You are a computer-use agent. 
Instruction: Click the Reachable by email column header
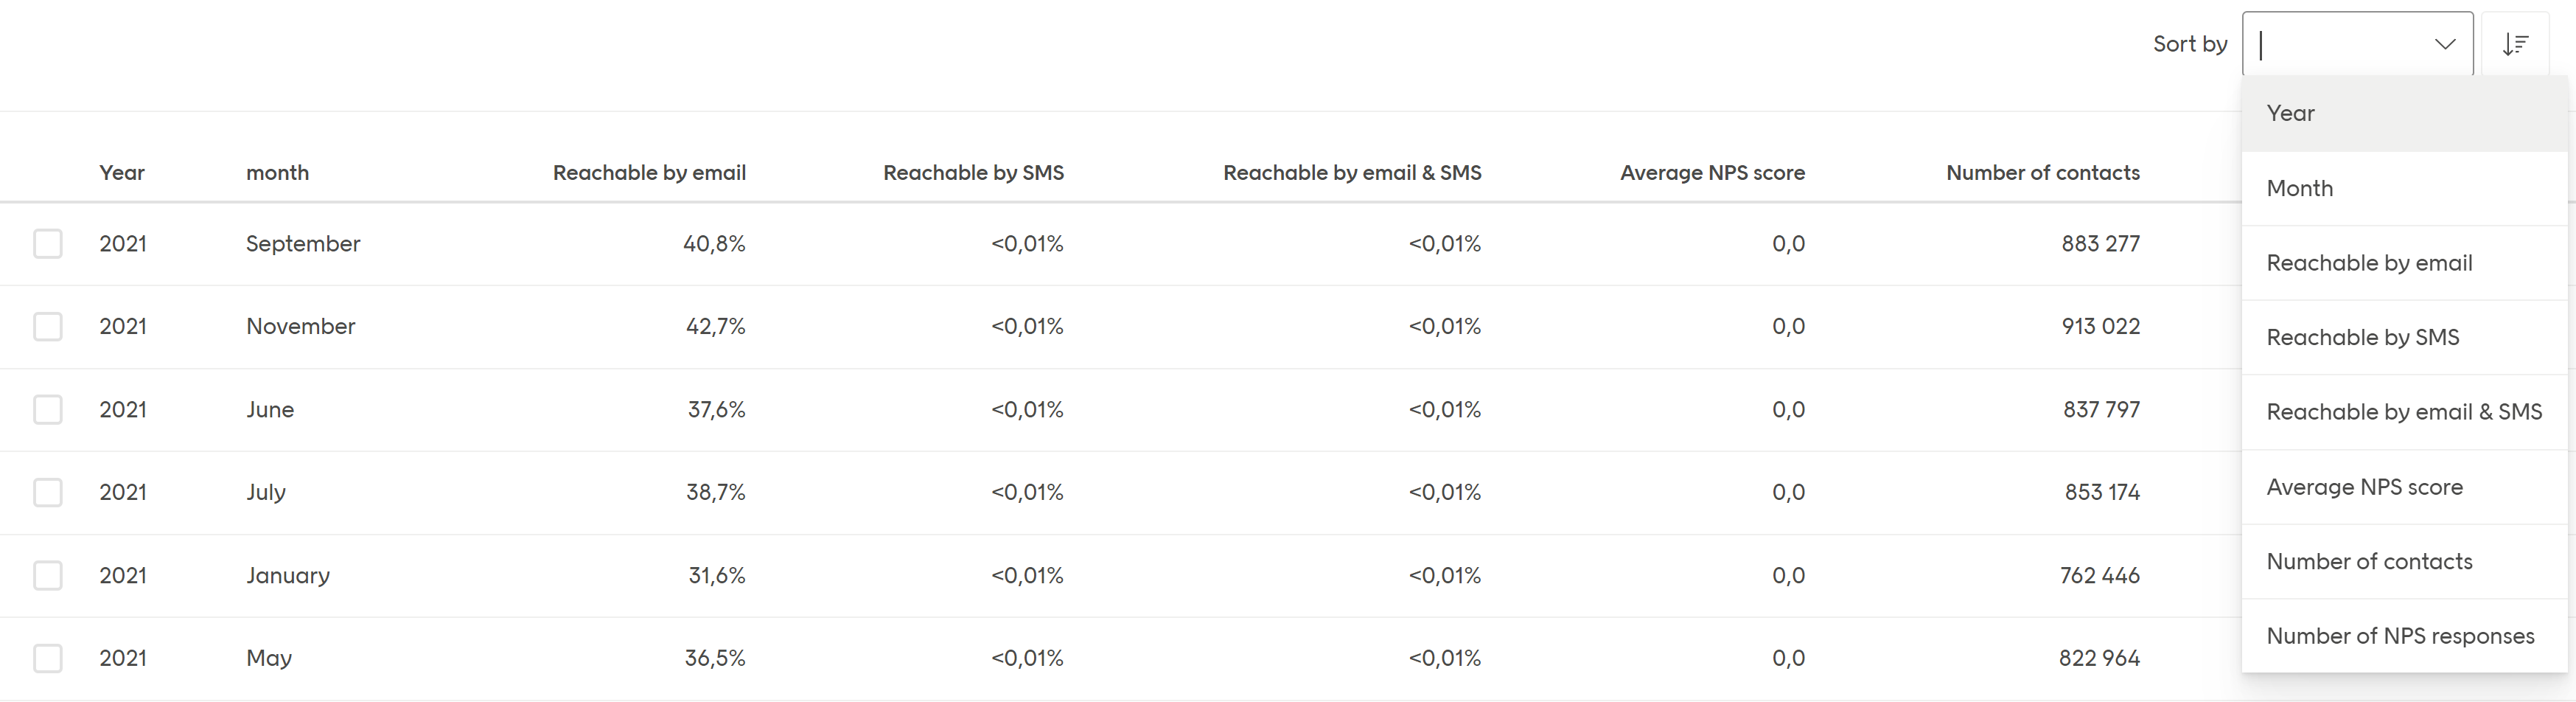[649, 173]
